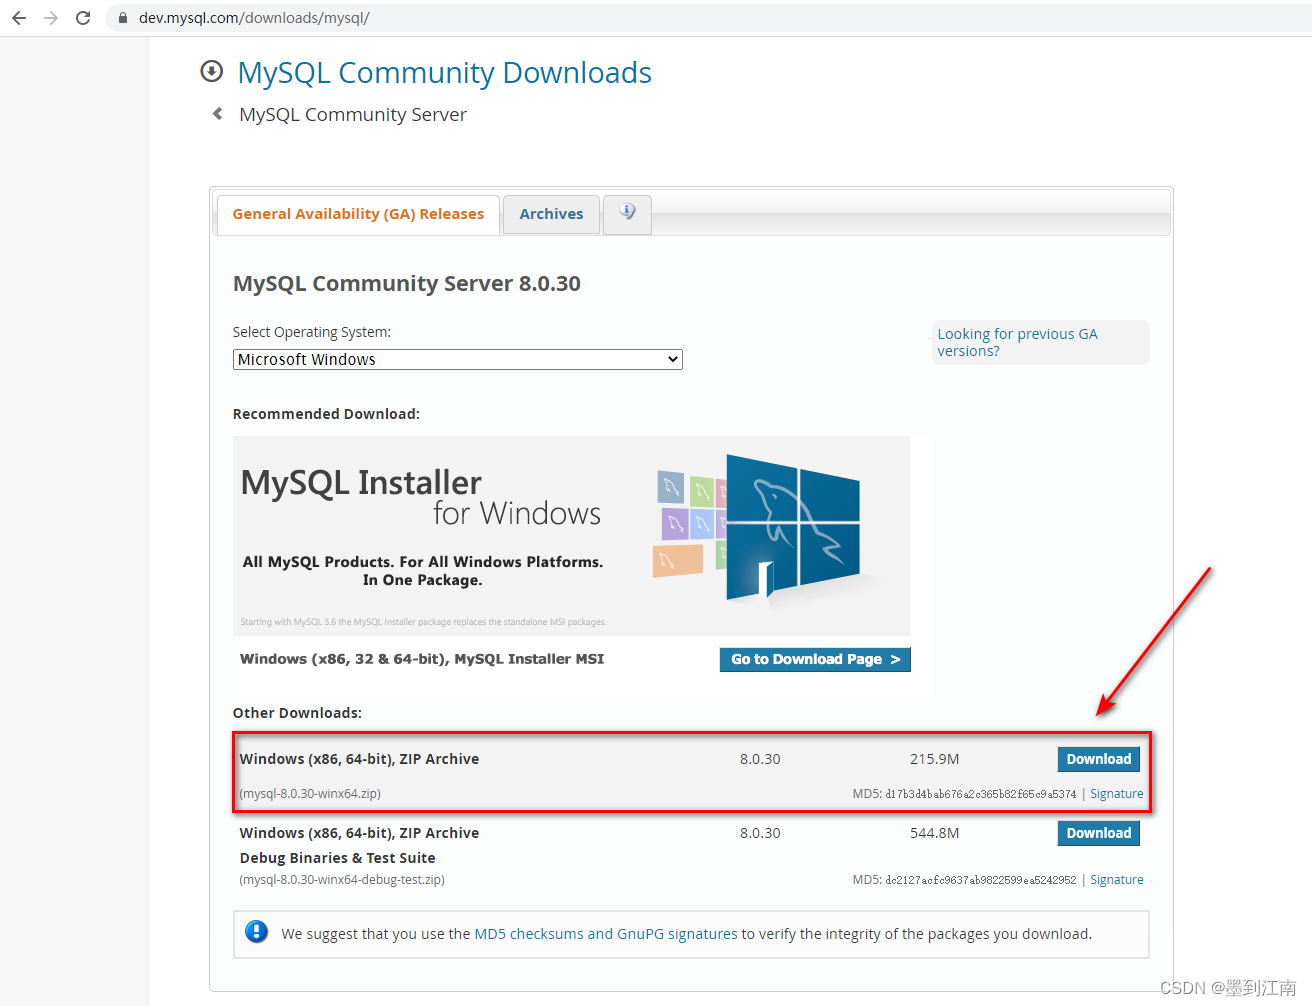
Task: Click the Other Downloads: label
Action: 297,713
